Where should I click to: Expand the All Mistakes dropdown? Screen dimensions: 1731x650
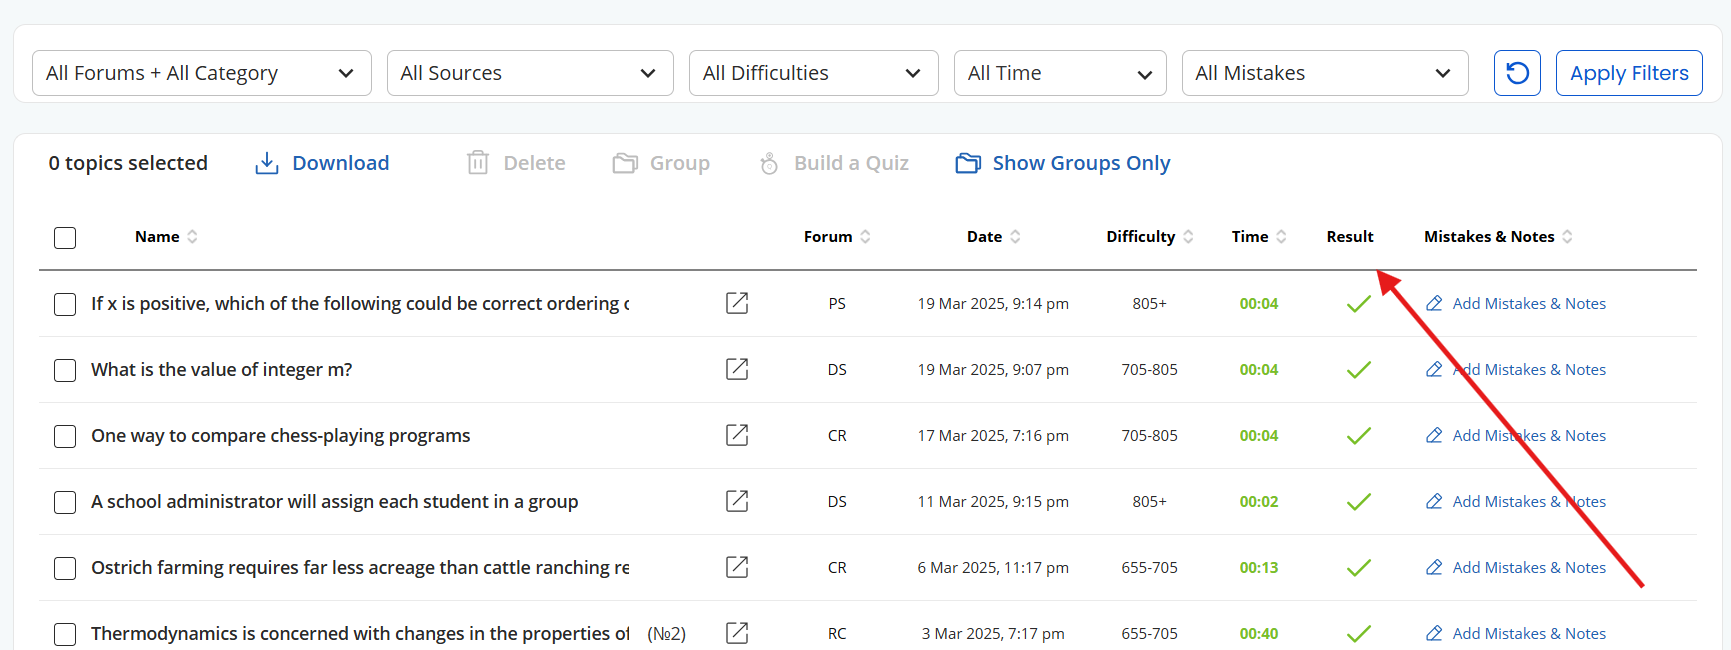pos(1324,73)
